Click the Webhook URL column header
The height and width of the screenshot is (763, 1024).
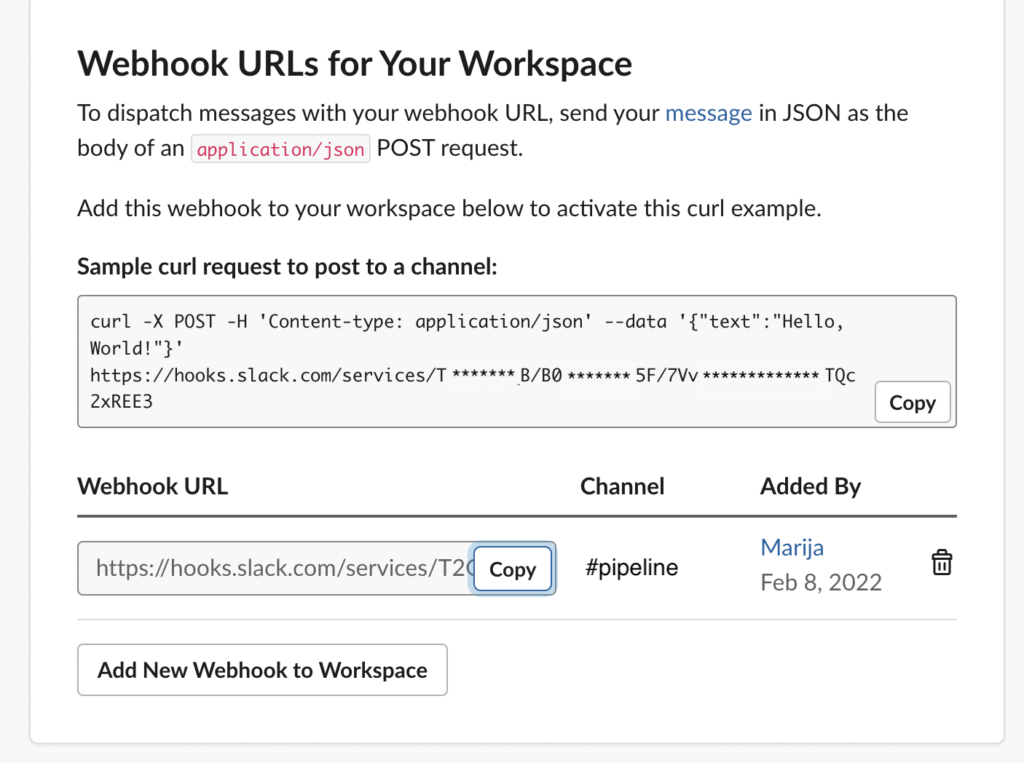pyautogui.click(x=153, y=487)
